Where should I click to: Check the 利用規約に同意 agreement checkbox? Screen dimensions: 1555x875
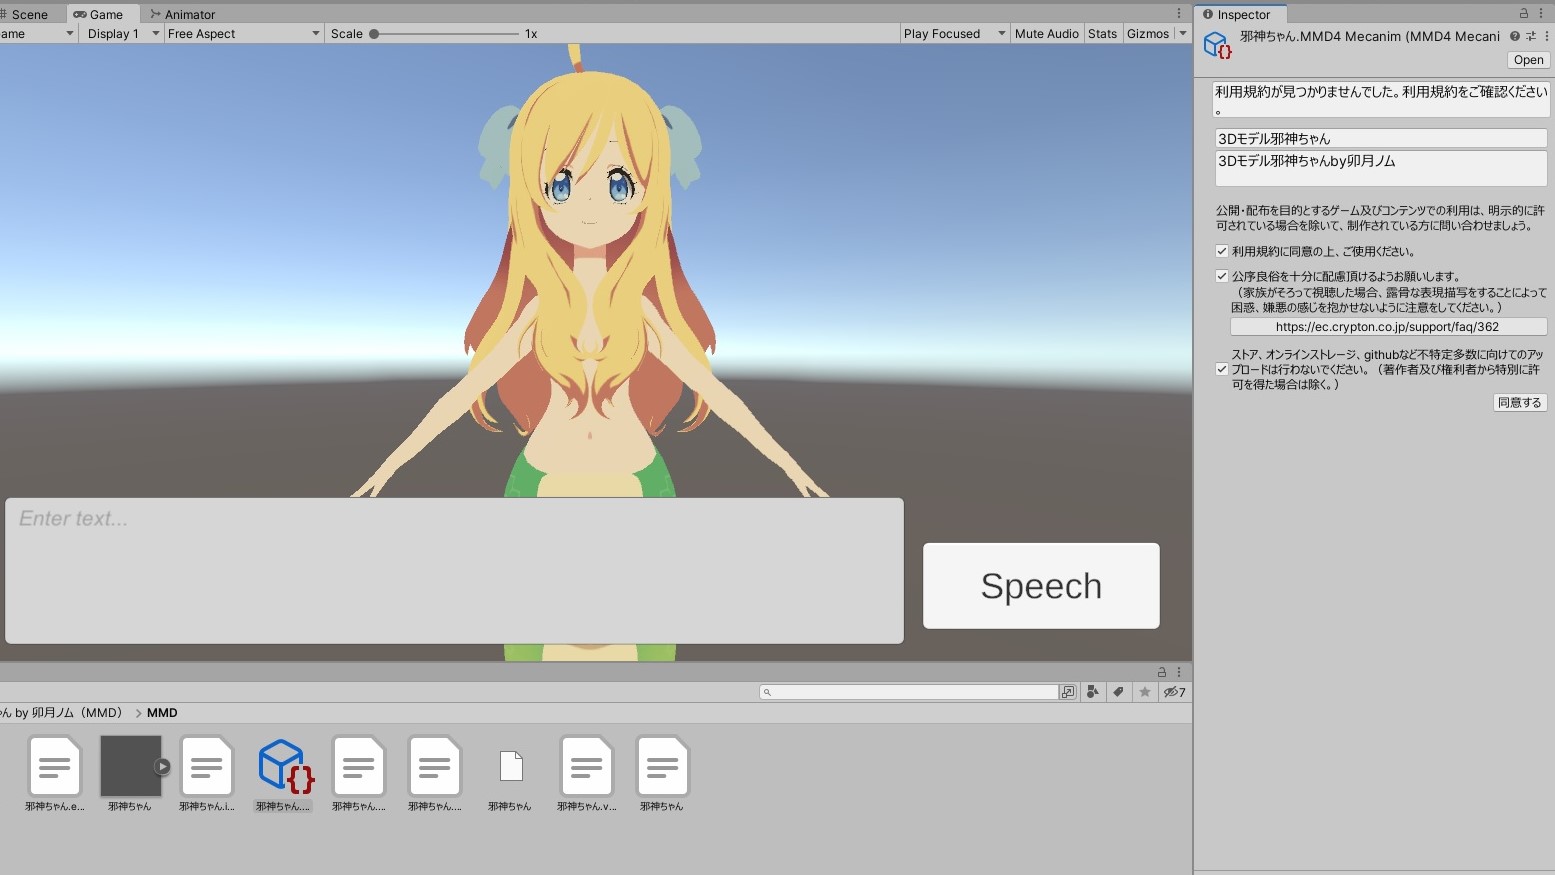coord(1222,251)
